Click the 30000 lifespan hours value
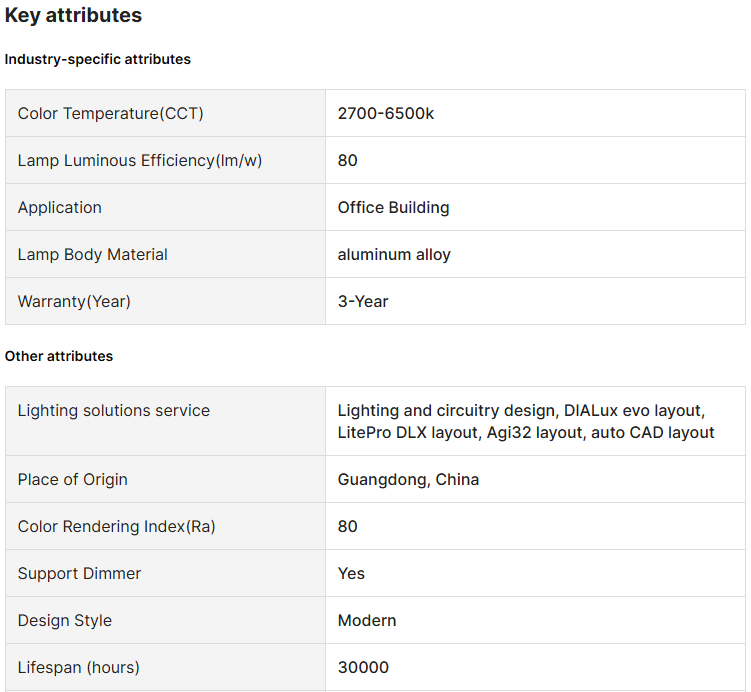 363,668
